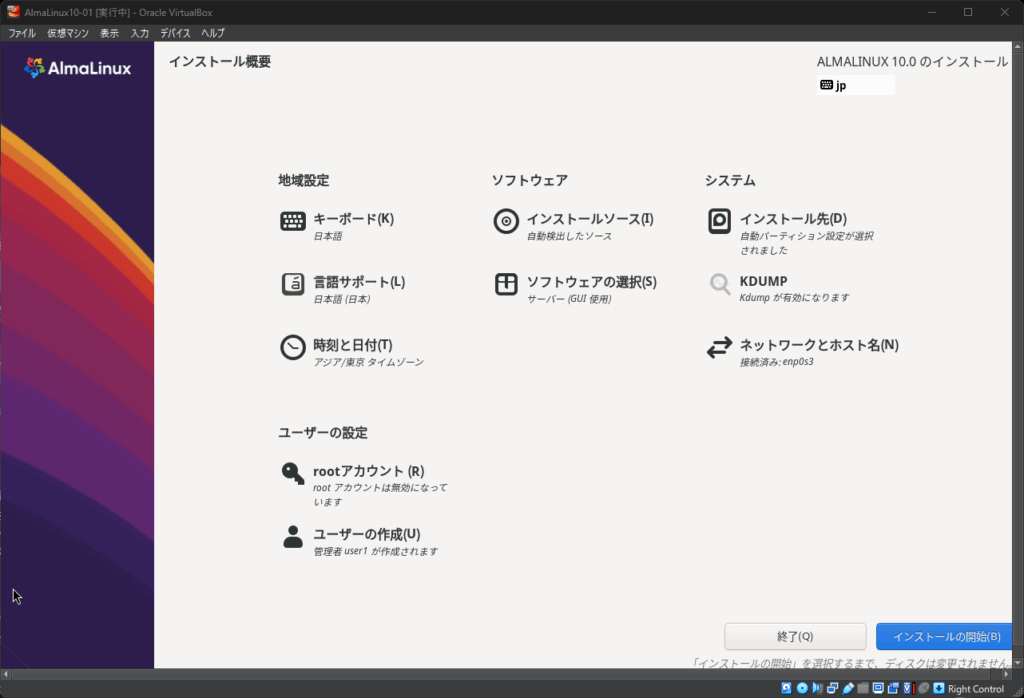Image resolution: width=1024 pixels, height=698 pixels.
Task: Open the 入力 menu
Action: point(139,33)
